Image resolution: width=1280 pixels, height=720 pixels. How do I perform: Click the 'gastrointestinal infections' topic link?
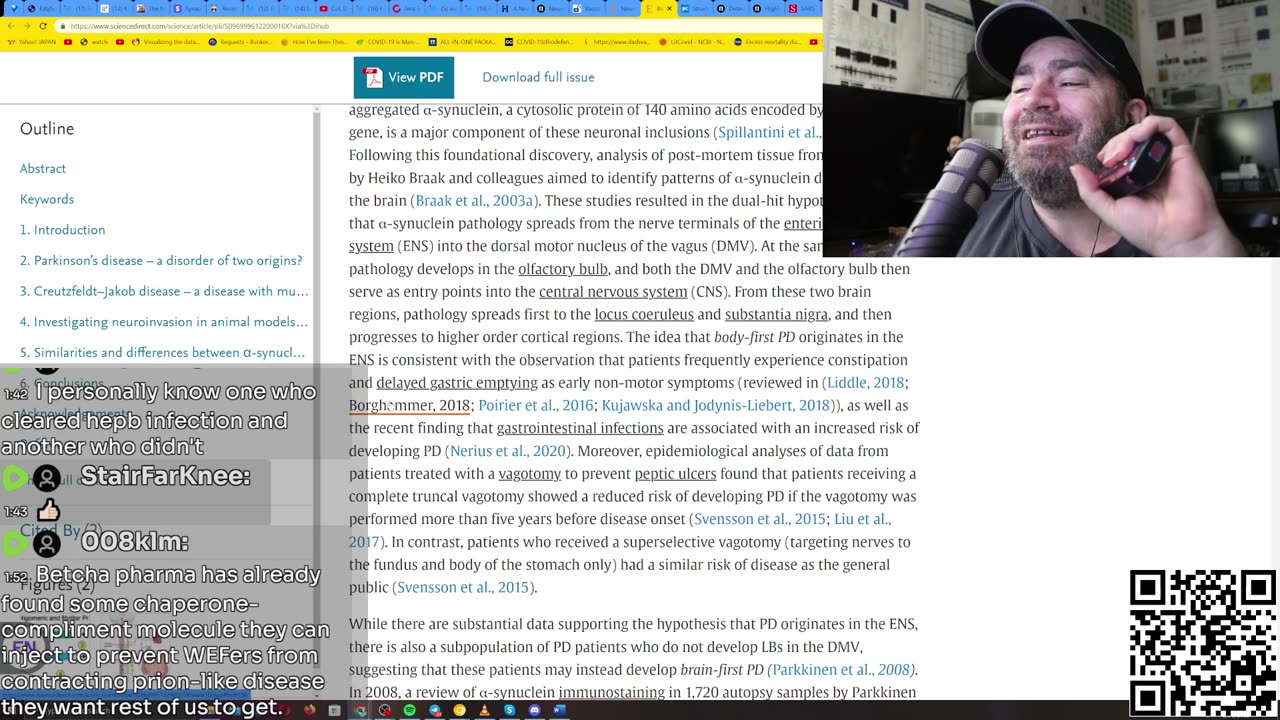pyautogui.click(x=580, y=428)
